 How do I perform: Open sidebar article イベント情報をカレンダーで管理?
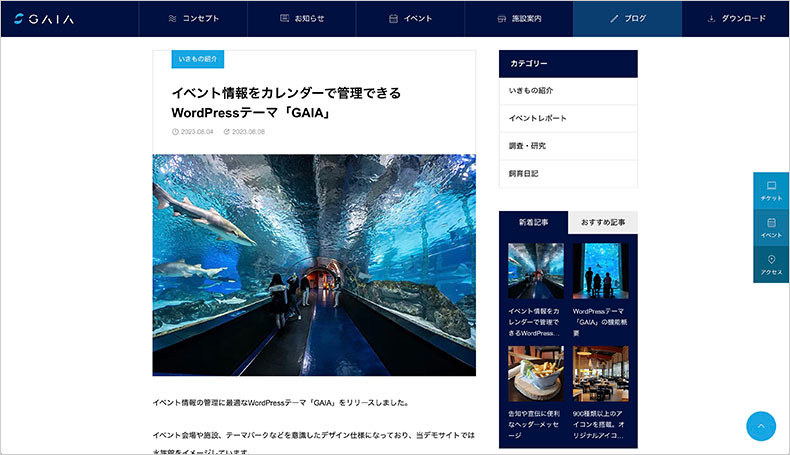[534, 322]
